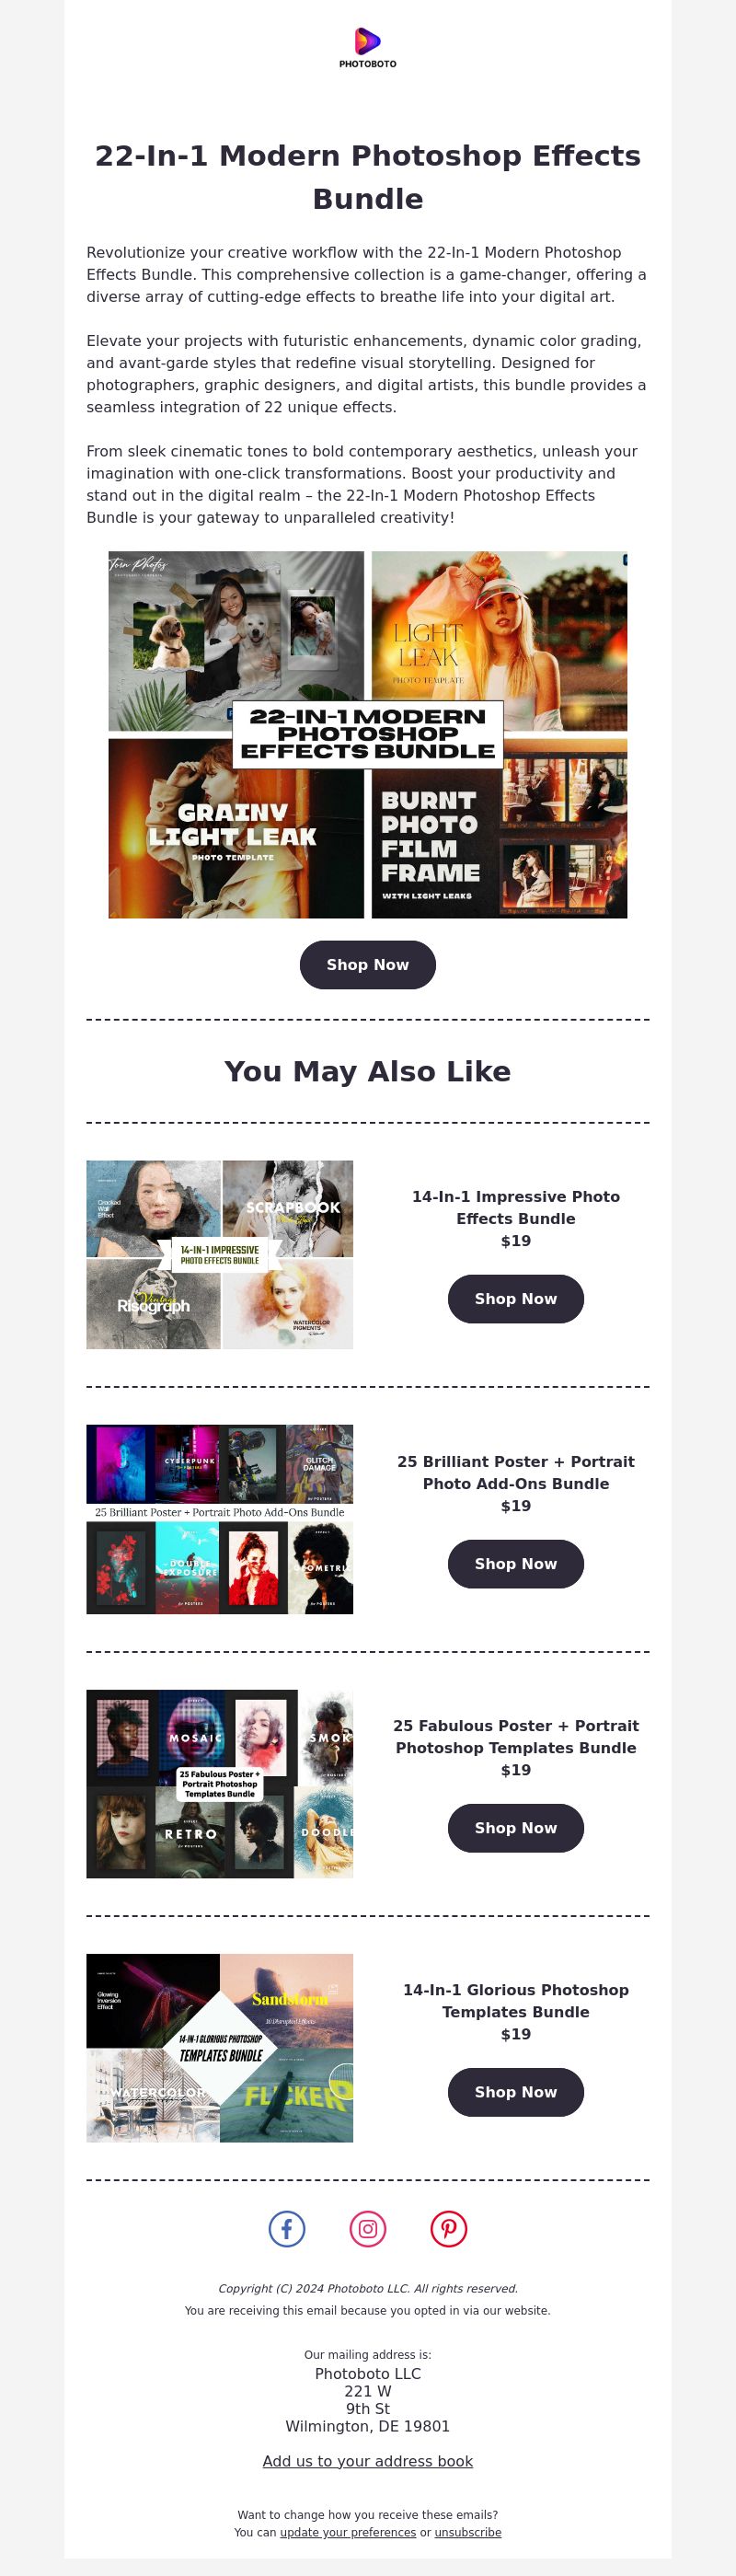Click the update your preferences link
The width and height of the screenshot is (736, 2576).
pos(348,2533)
